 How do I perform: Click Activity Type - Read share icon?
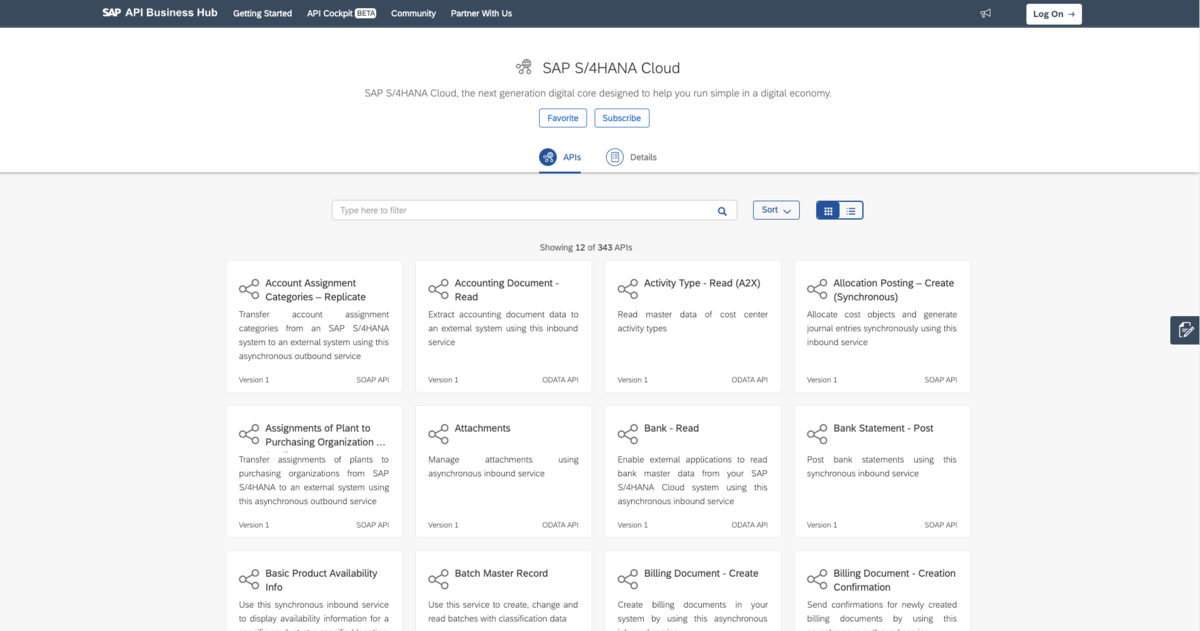(628, 289)
